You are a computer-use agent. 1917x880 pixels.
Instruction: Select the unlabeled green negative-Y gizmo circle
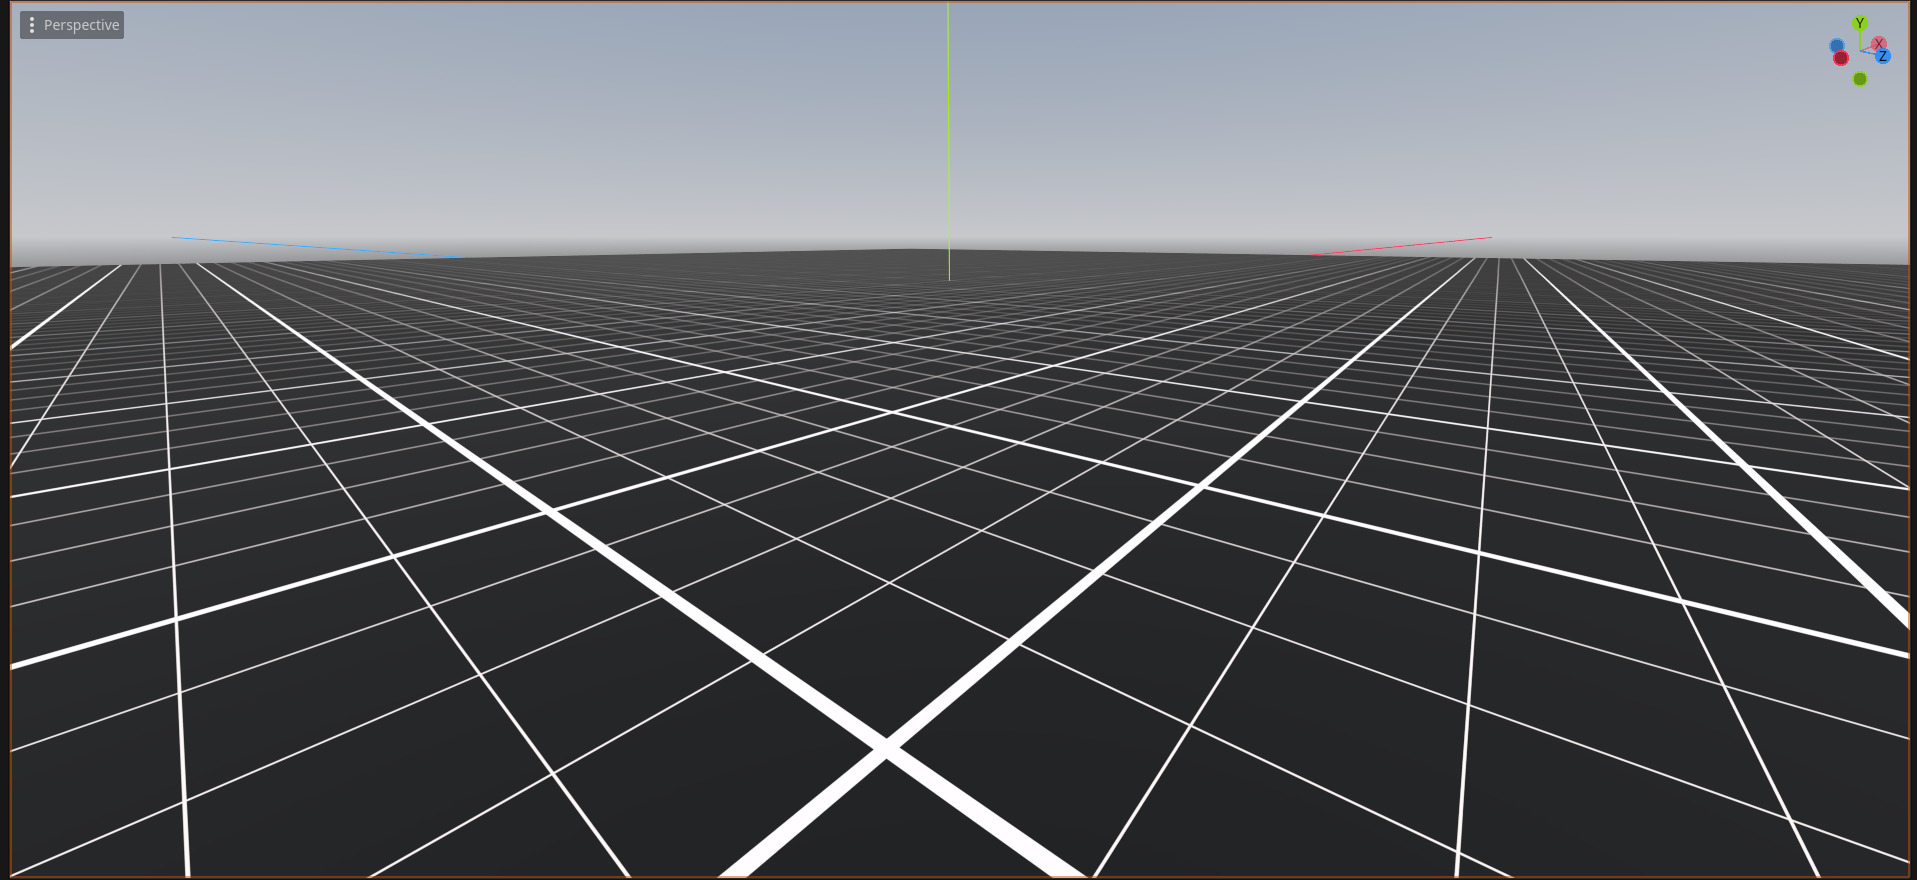pyautogui.click(x=1860, y=79)
